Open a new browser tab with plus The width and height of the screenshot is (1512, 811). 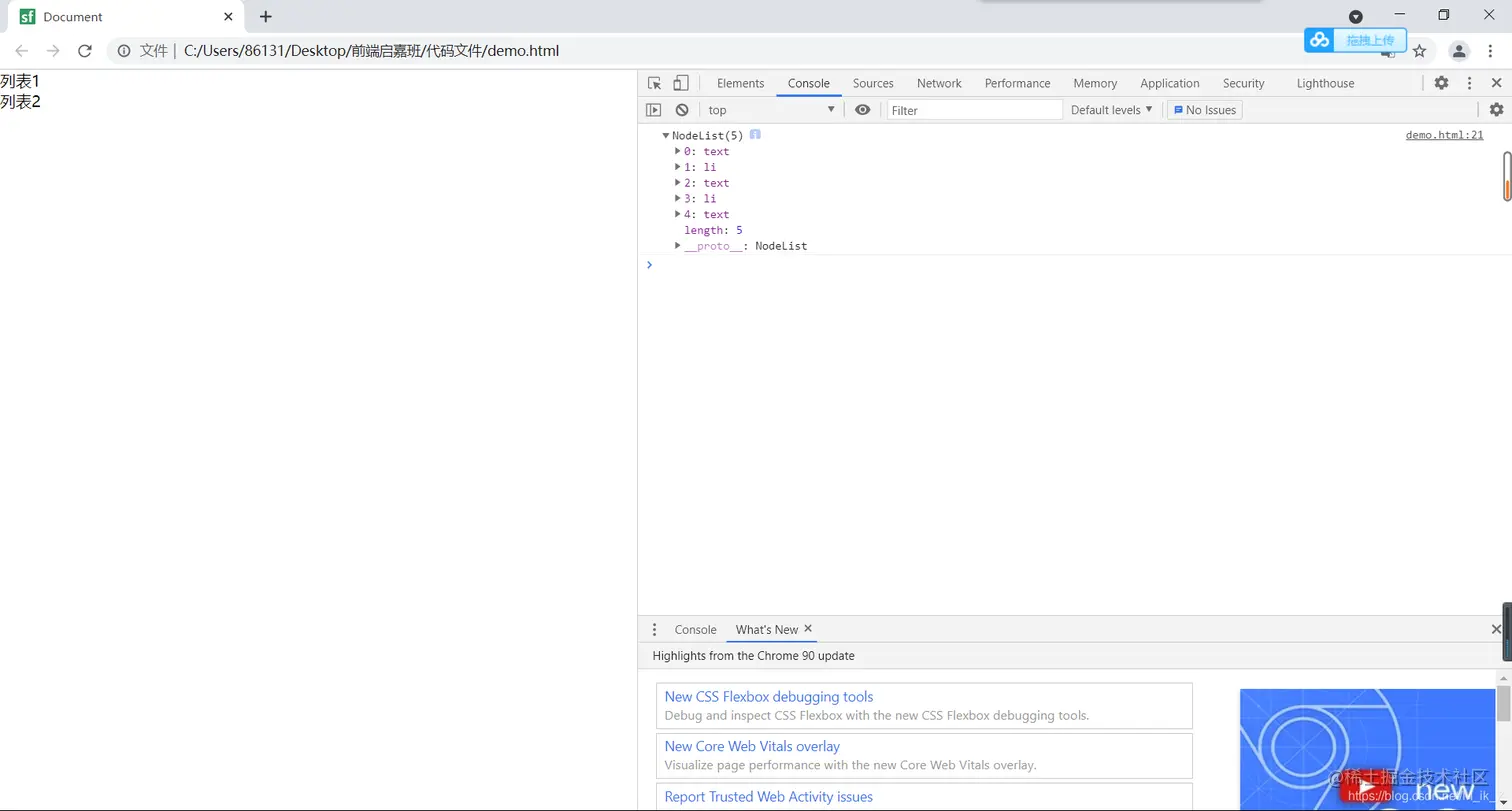pyautogui.click(x=265, y=16)
